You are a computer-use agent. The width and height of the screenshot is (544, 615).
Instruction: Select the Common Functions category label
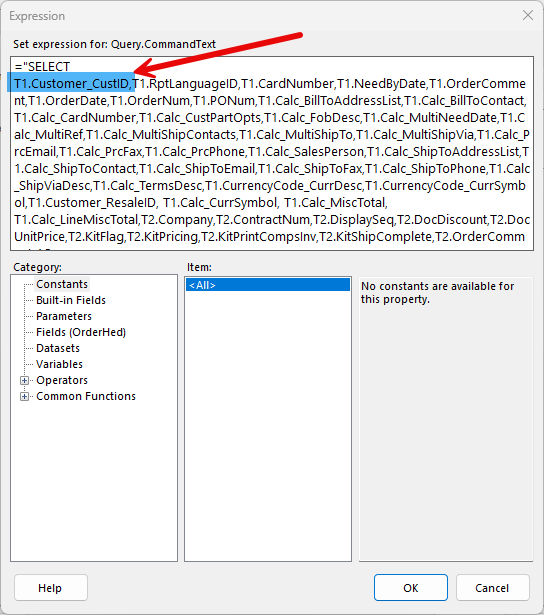click(x=86, y=397)
